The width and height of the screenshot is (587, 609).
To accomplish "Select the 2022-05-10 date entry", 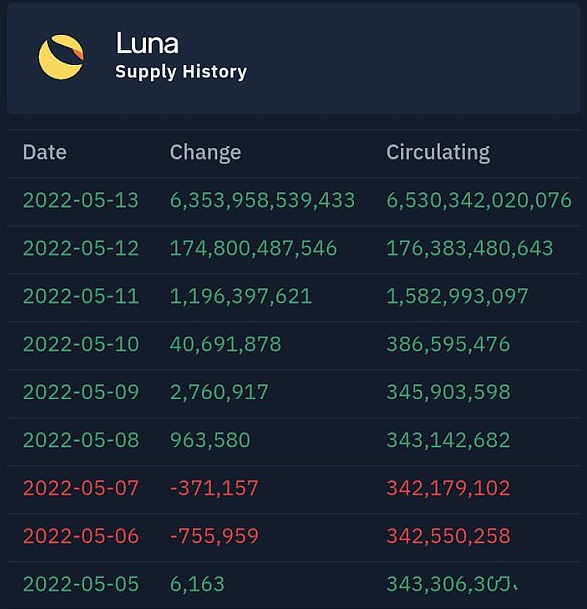I will 81,344.
